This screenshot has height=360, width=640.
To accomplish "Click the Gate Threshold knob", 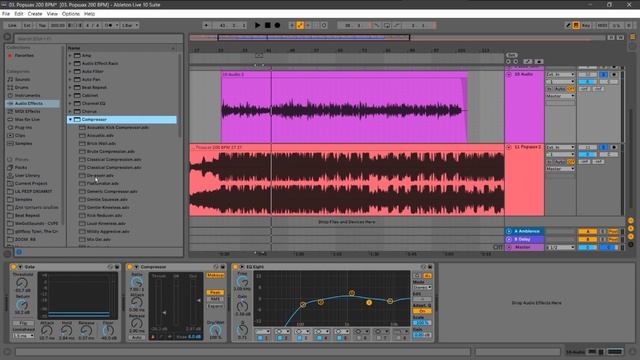I will coord(22,283).
